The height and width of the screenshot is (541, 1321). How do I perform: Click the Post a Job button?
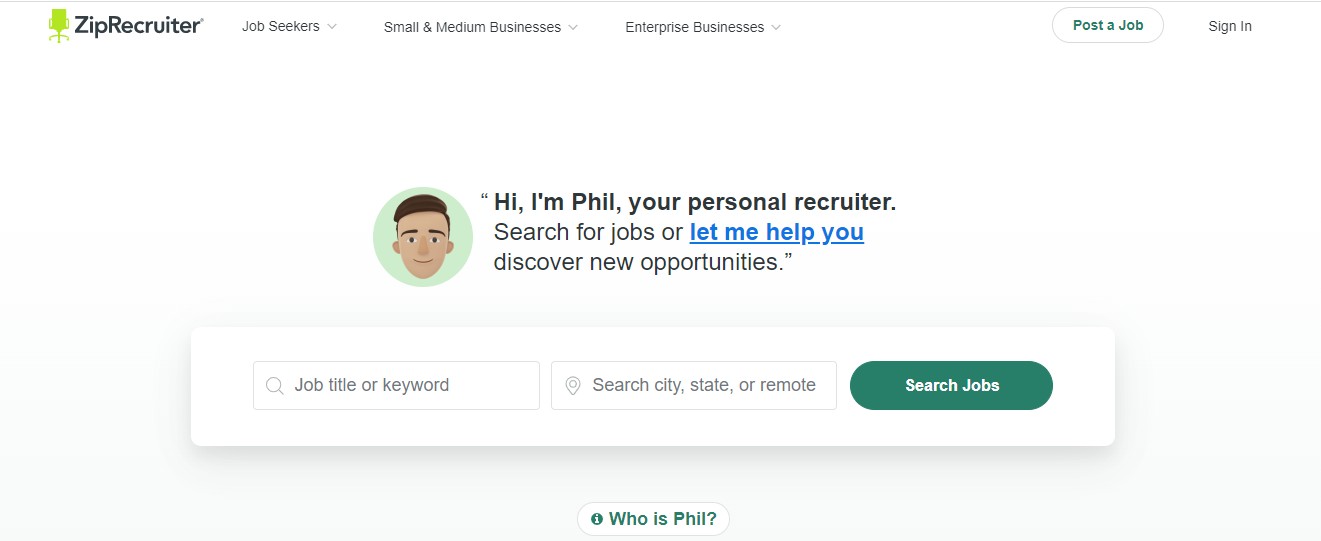[x=1108, y=26]
